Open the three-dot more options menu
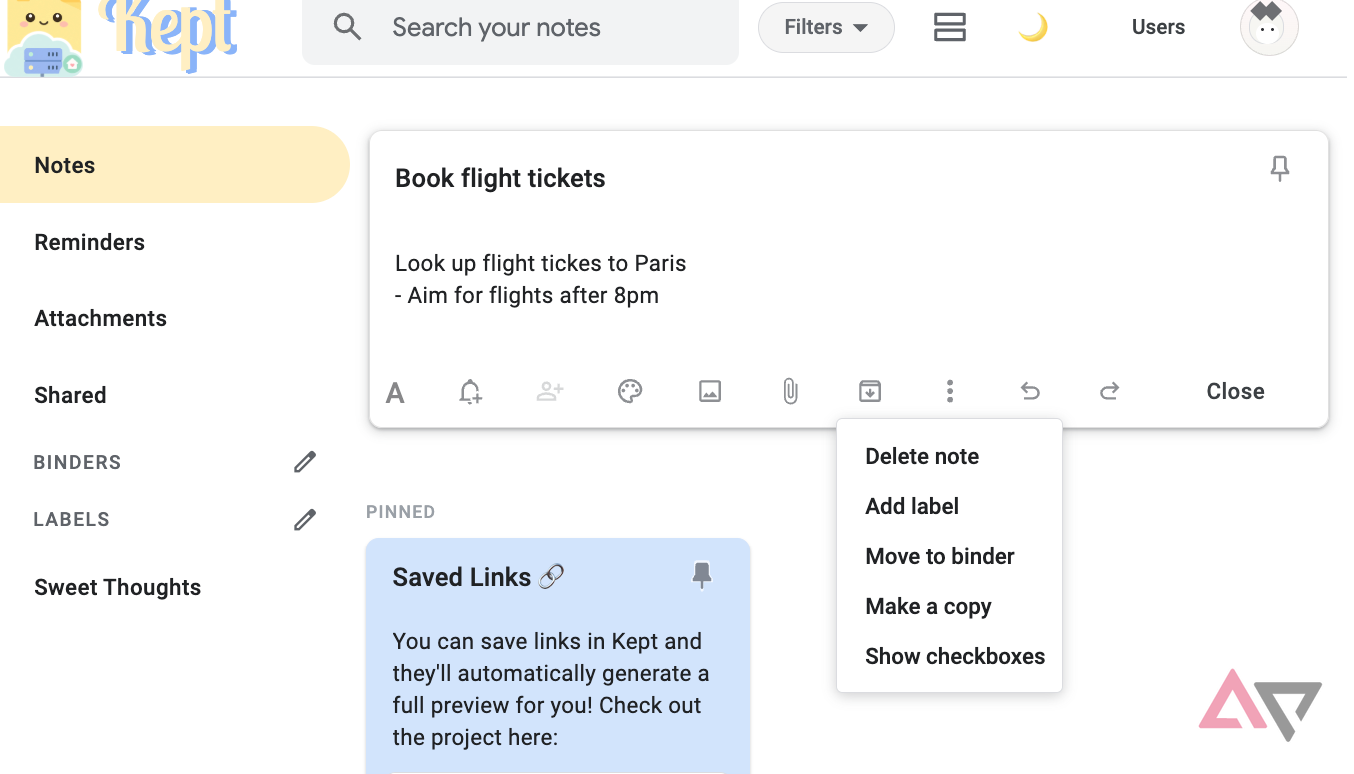Screen dimensions: 1354x774 950,391
